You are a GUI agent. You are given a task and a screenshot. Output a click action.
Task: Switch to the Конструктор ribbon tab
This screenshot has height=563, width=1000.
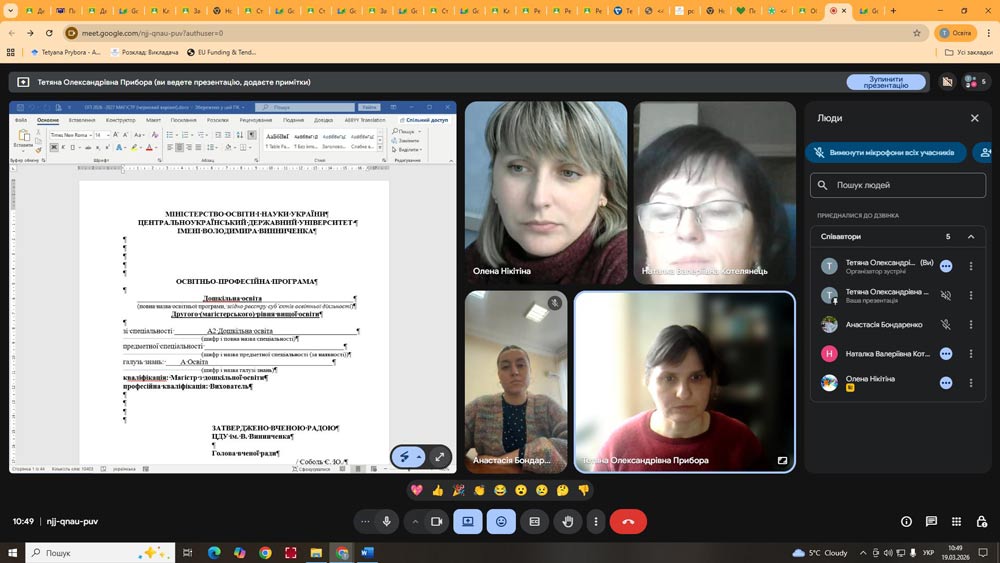point(120,120)
